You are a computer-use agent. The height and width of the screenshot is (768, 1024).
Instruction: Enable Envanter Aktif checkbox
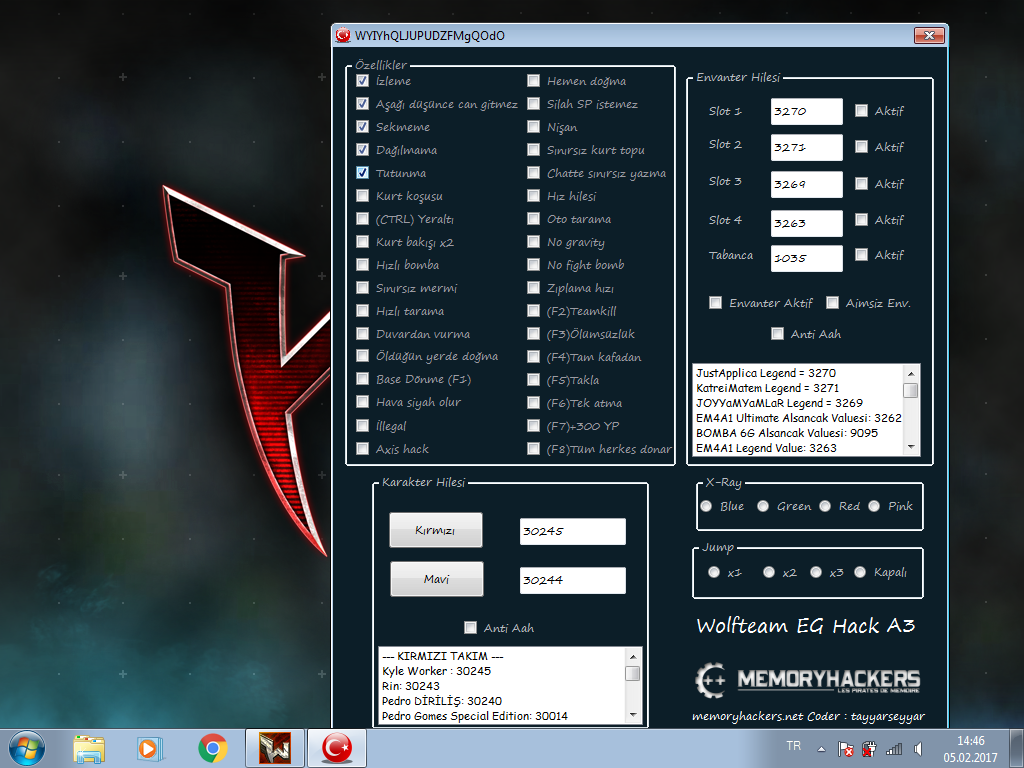pyautogui.click(x=716, y=303)
